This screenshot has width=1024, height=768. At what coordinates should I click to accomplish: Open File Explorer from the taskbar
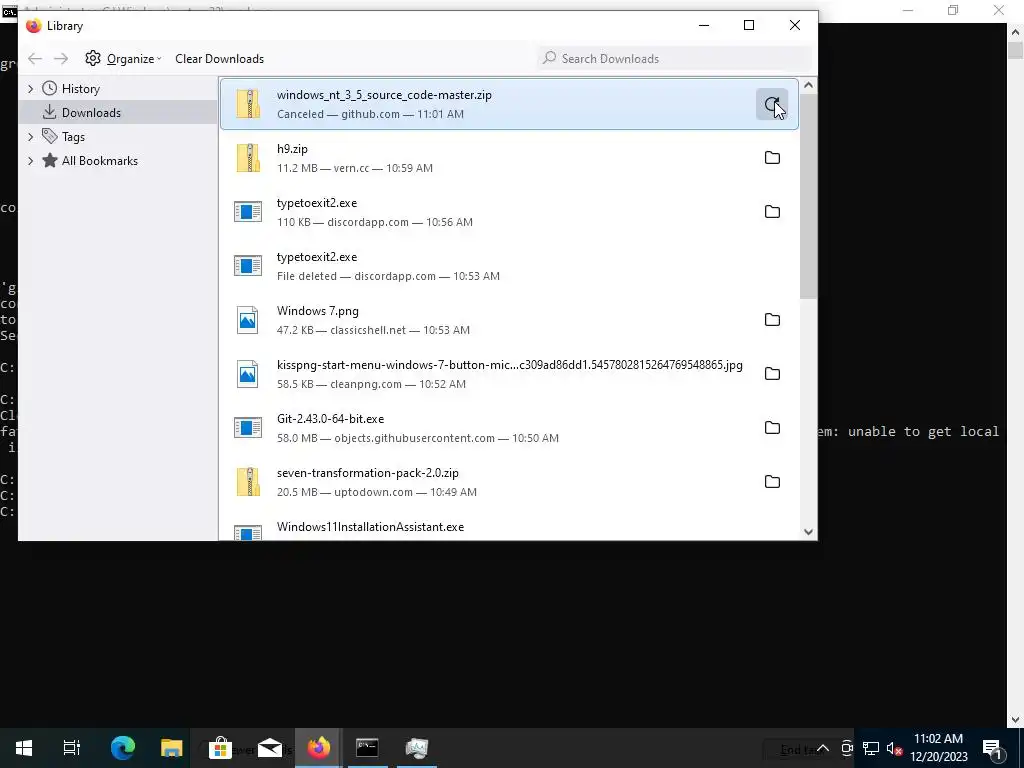click(171, 748)
